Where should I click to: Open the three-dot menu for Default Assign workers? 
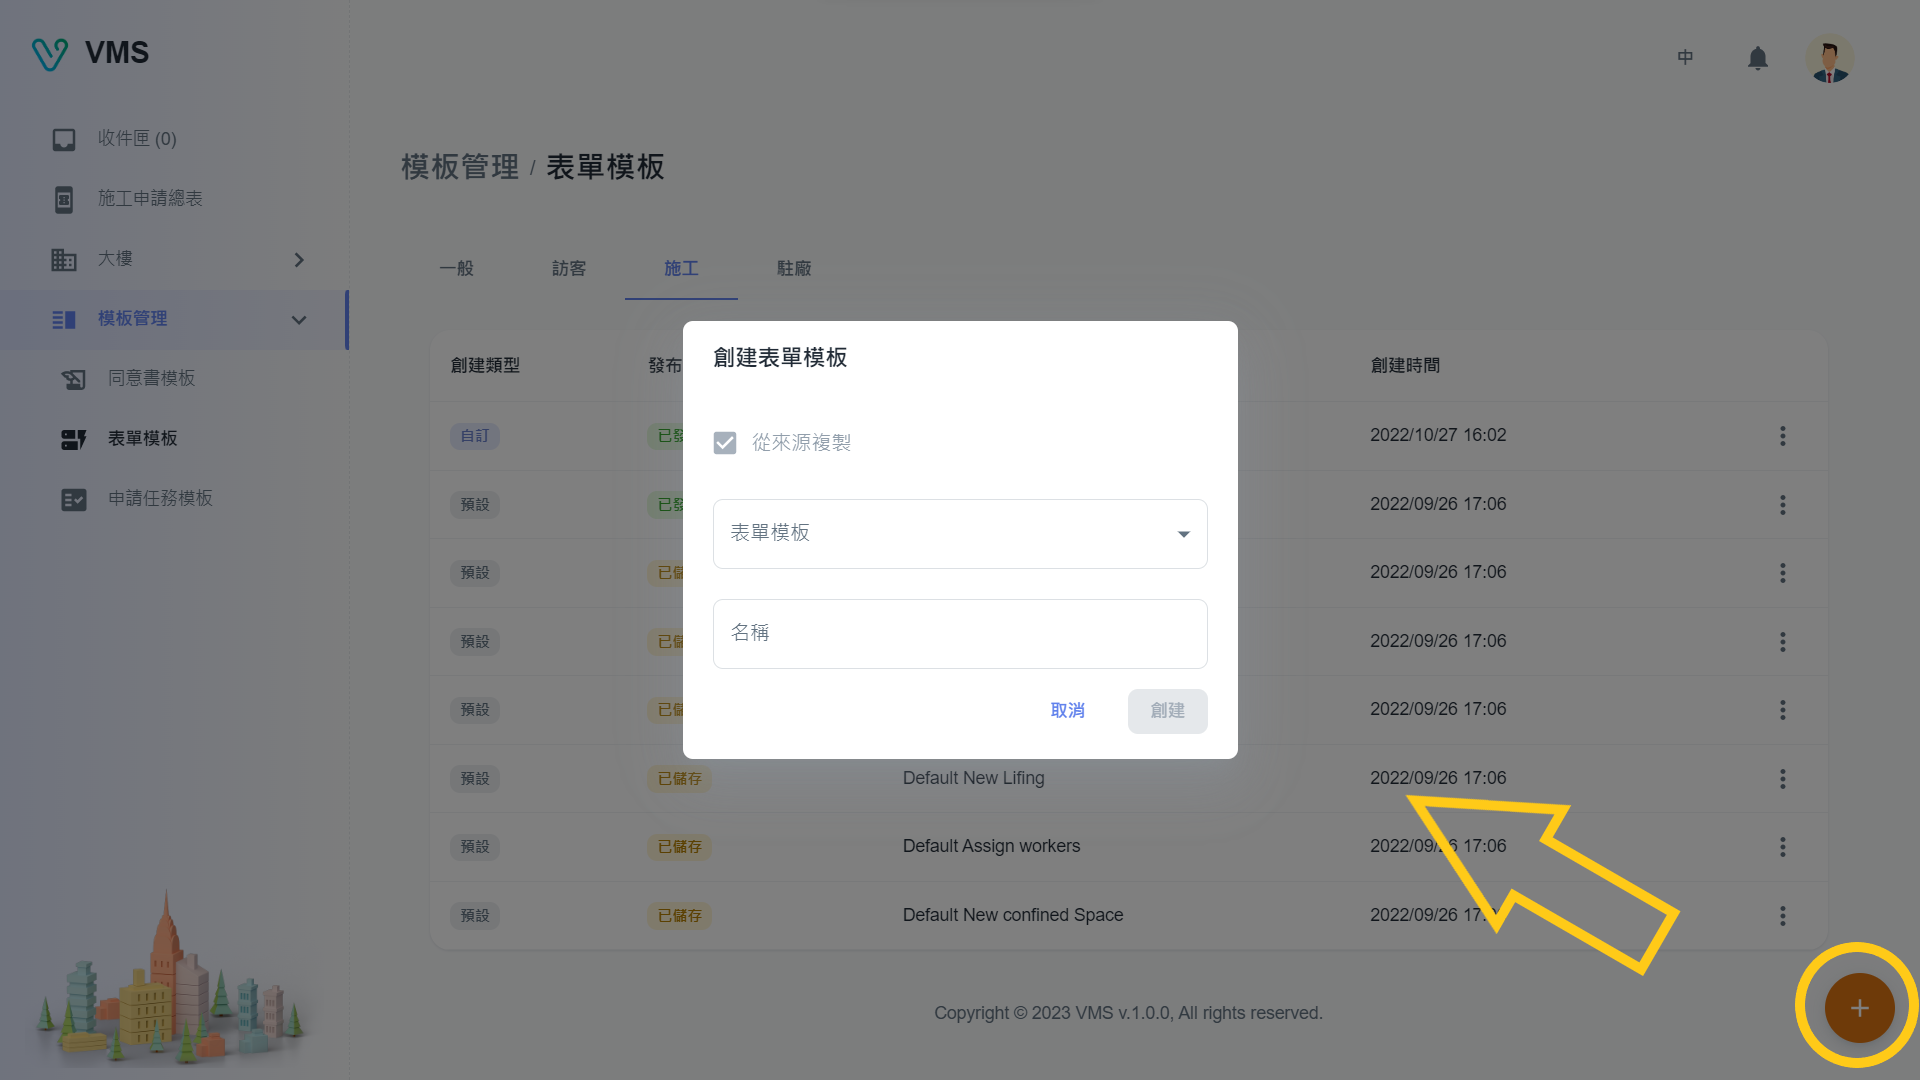1782,847
